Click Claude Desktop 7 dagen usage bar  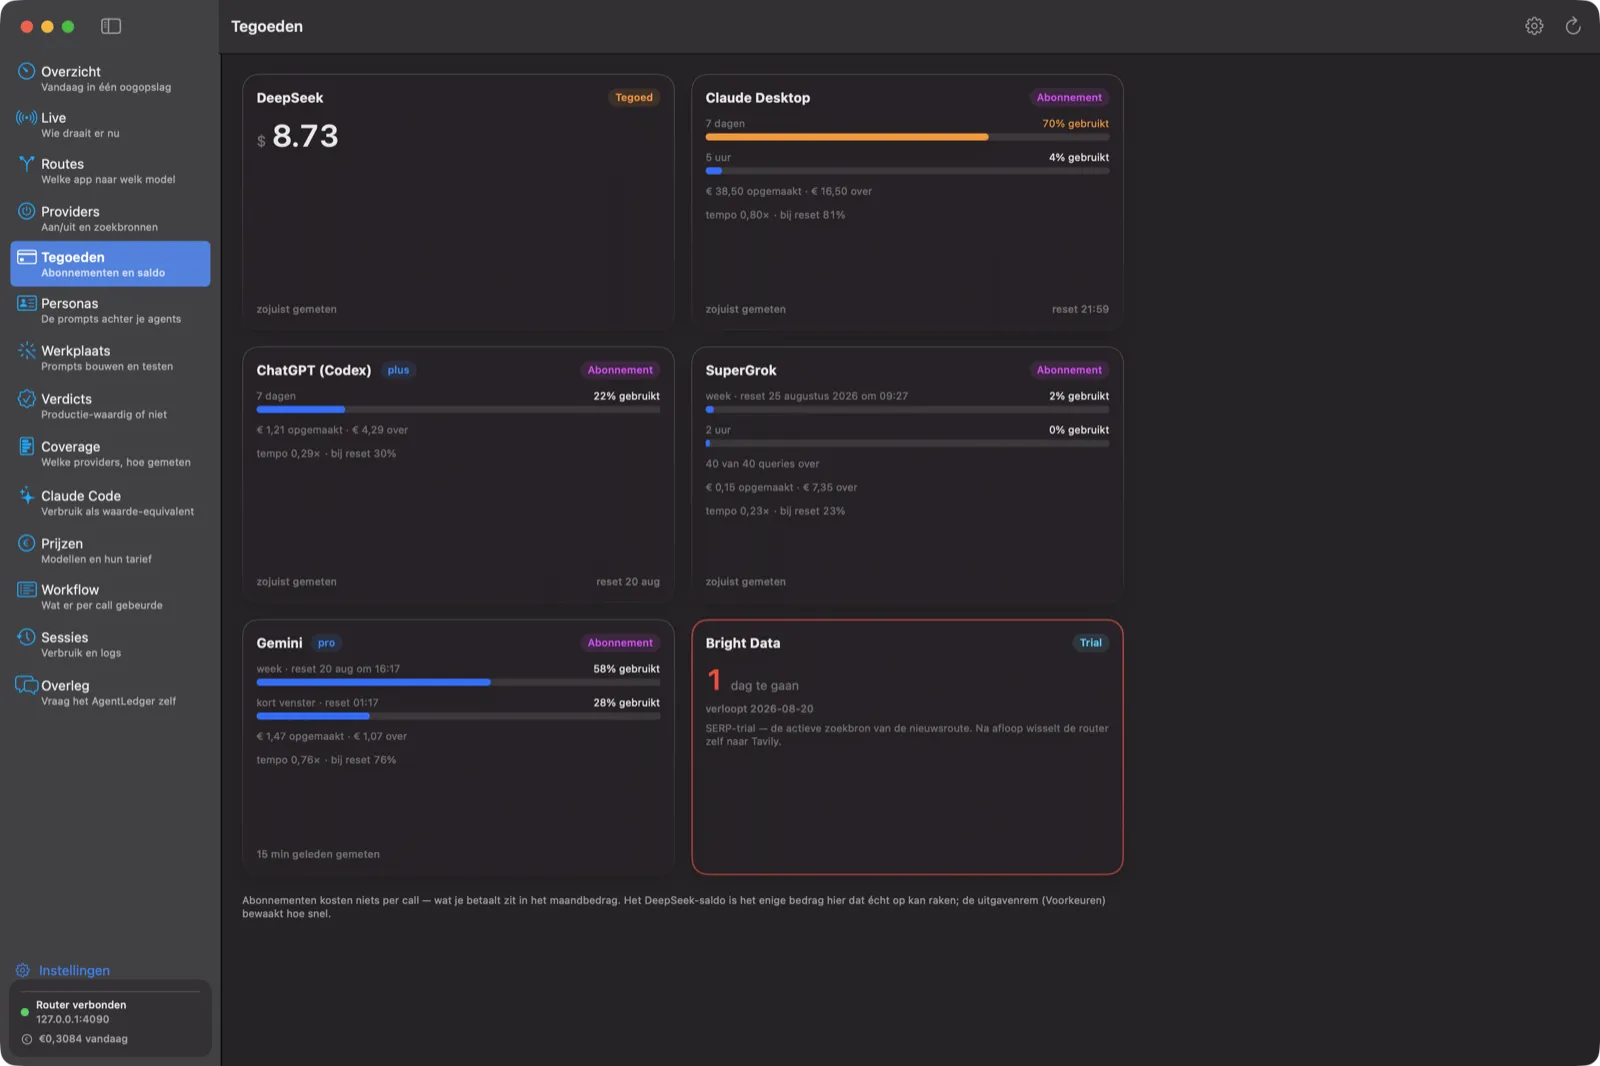pos(907,137)
